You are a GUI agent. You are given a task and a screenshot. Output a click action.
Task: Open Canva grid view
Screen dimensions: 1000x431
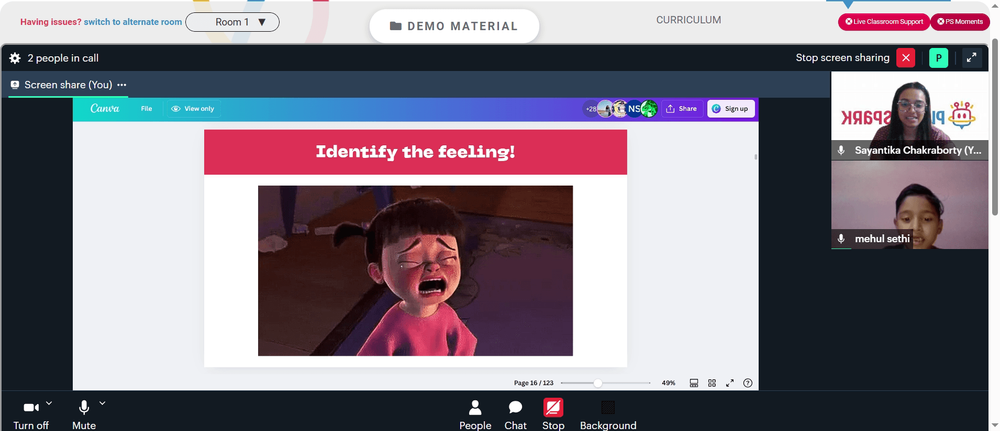(x=712, y=383)
